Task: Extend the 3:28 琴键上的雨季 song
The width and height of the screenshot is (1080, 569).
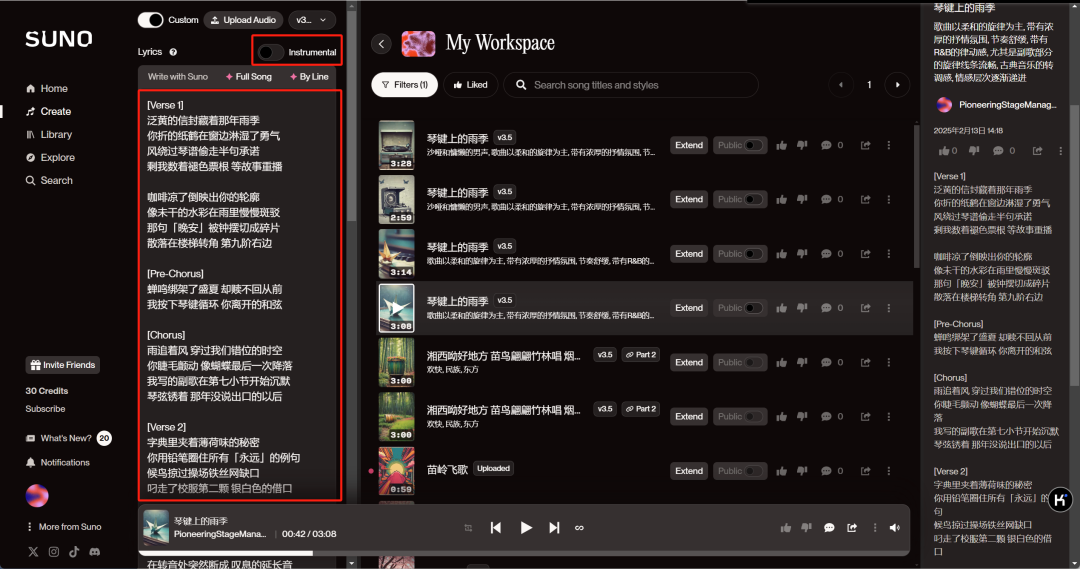Action: [x=689, y=145]
